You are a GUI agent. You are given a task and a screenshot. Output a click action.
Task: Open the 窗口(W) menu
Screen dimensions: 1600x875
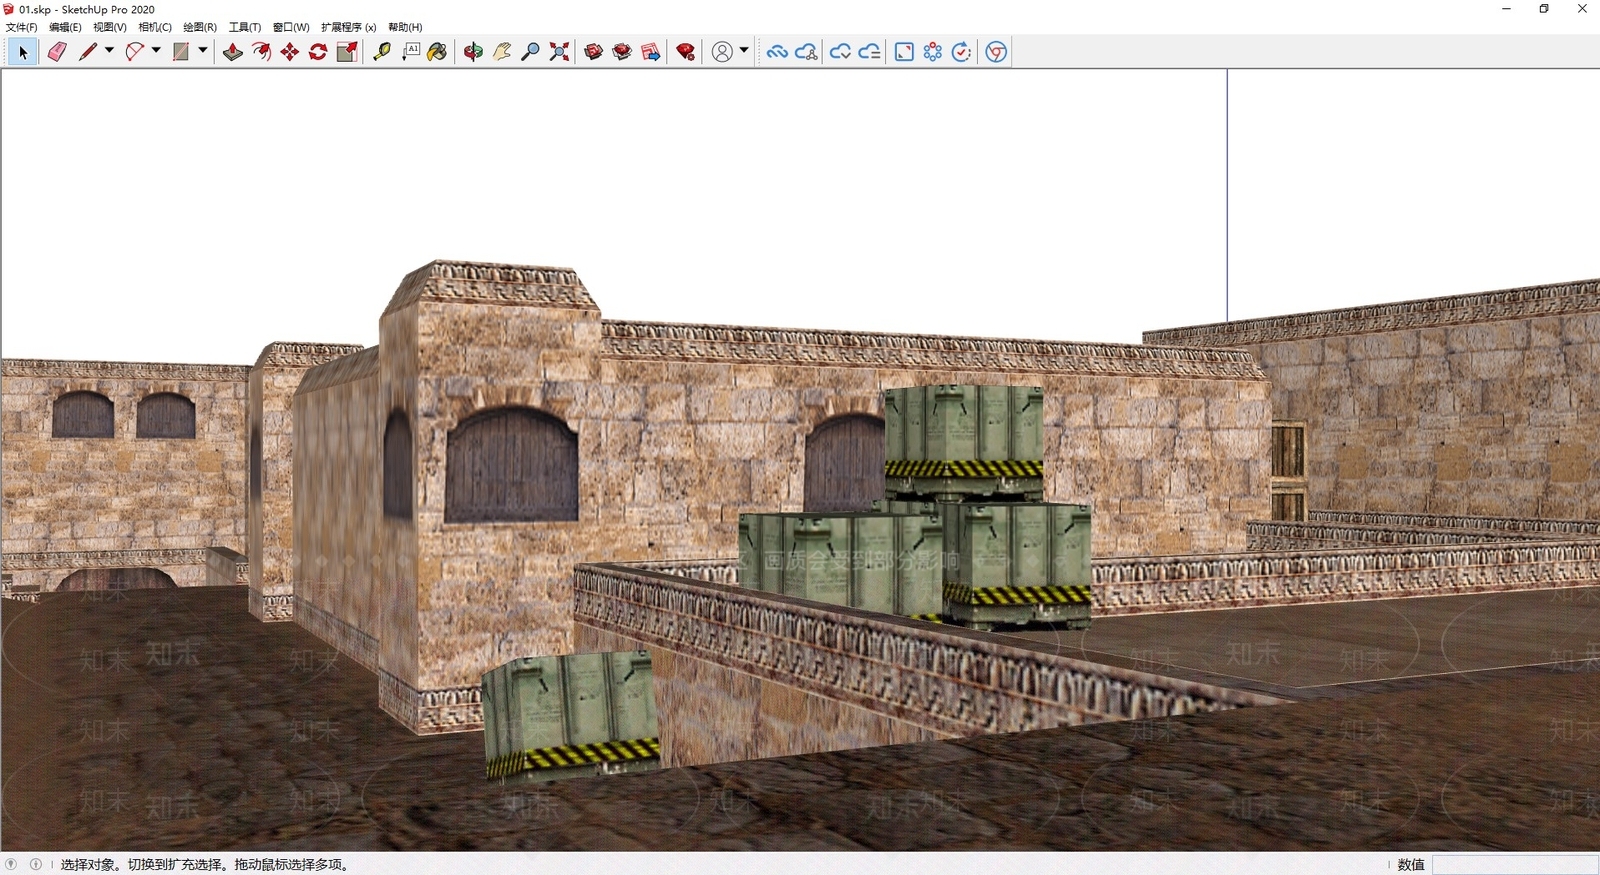pos(291,27)
